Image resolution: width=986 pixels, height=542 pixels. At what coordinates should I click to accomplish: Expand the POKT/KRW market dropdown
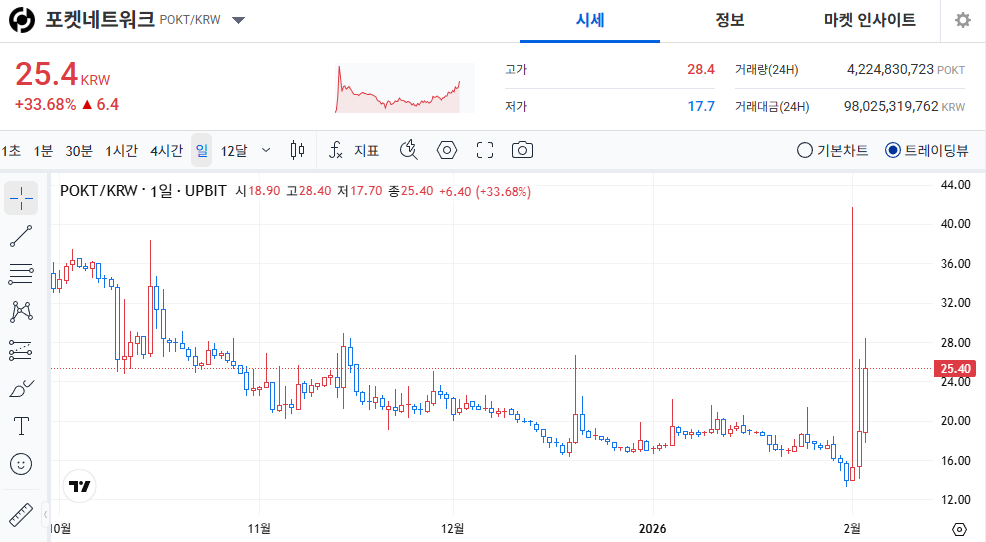tap(238, 21)
